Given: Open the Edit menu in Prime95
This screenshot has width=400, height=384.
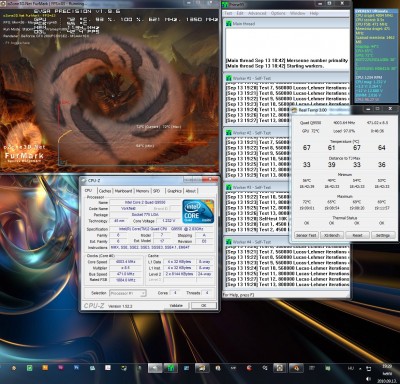Looking at the screenshot, I should click(240, 13).
